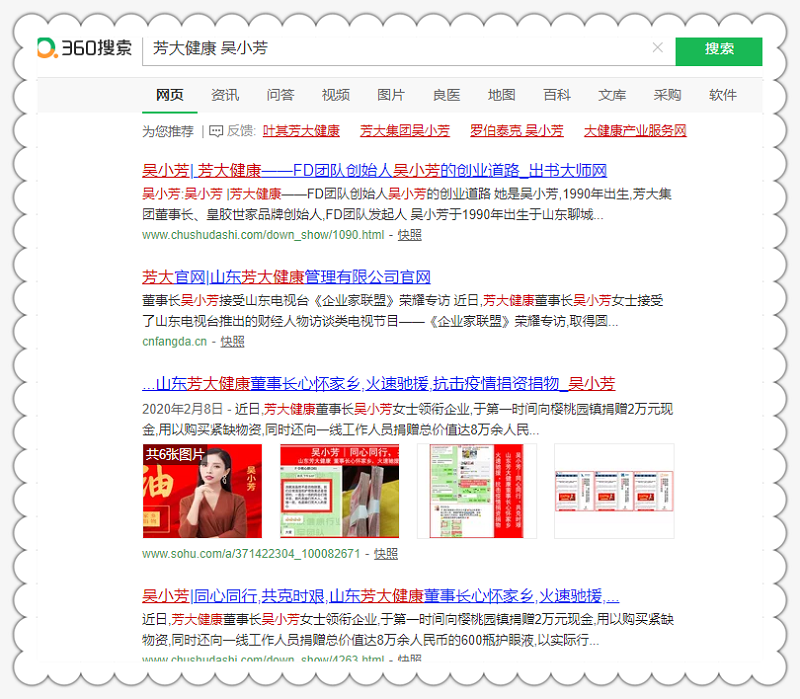Click the 反馈 feedback chat icon
The height and width of the screenshot is (699, 800).
click(x=216, y=130)
